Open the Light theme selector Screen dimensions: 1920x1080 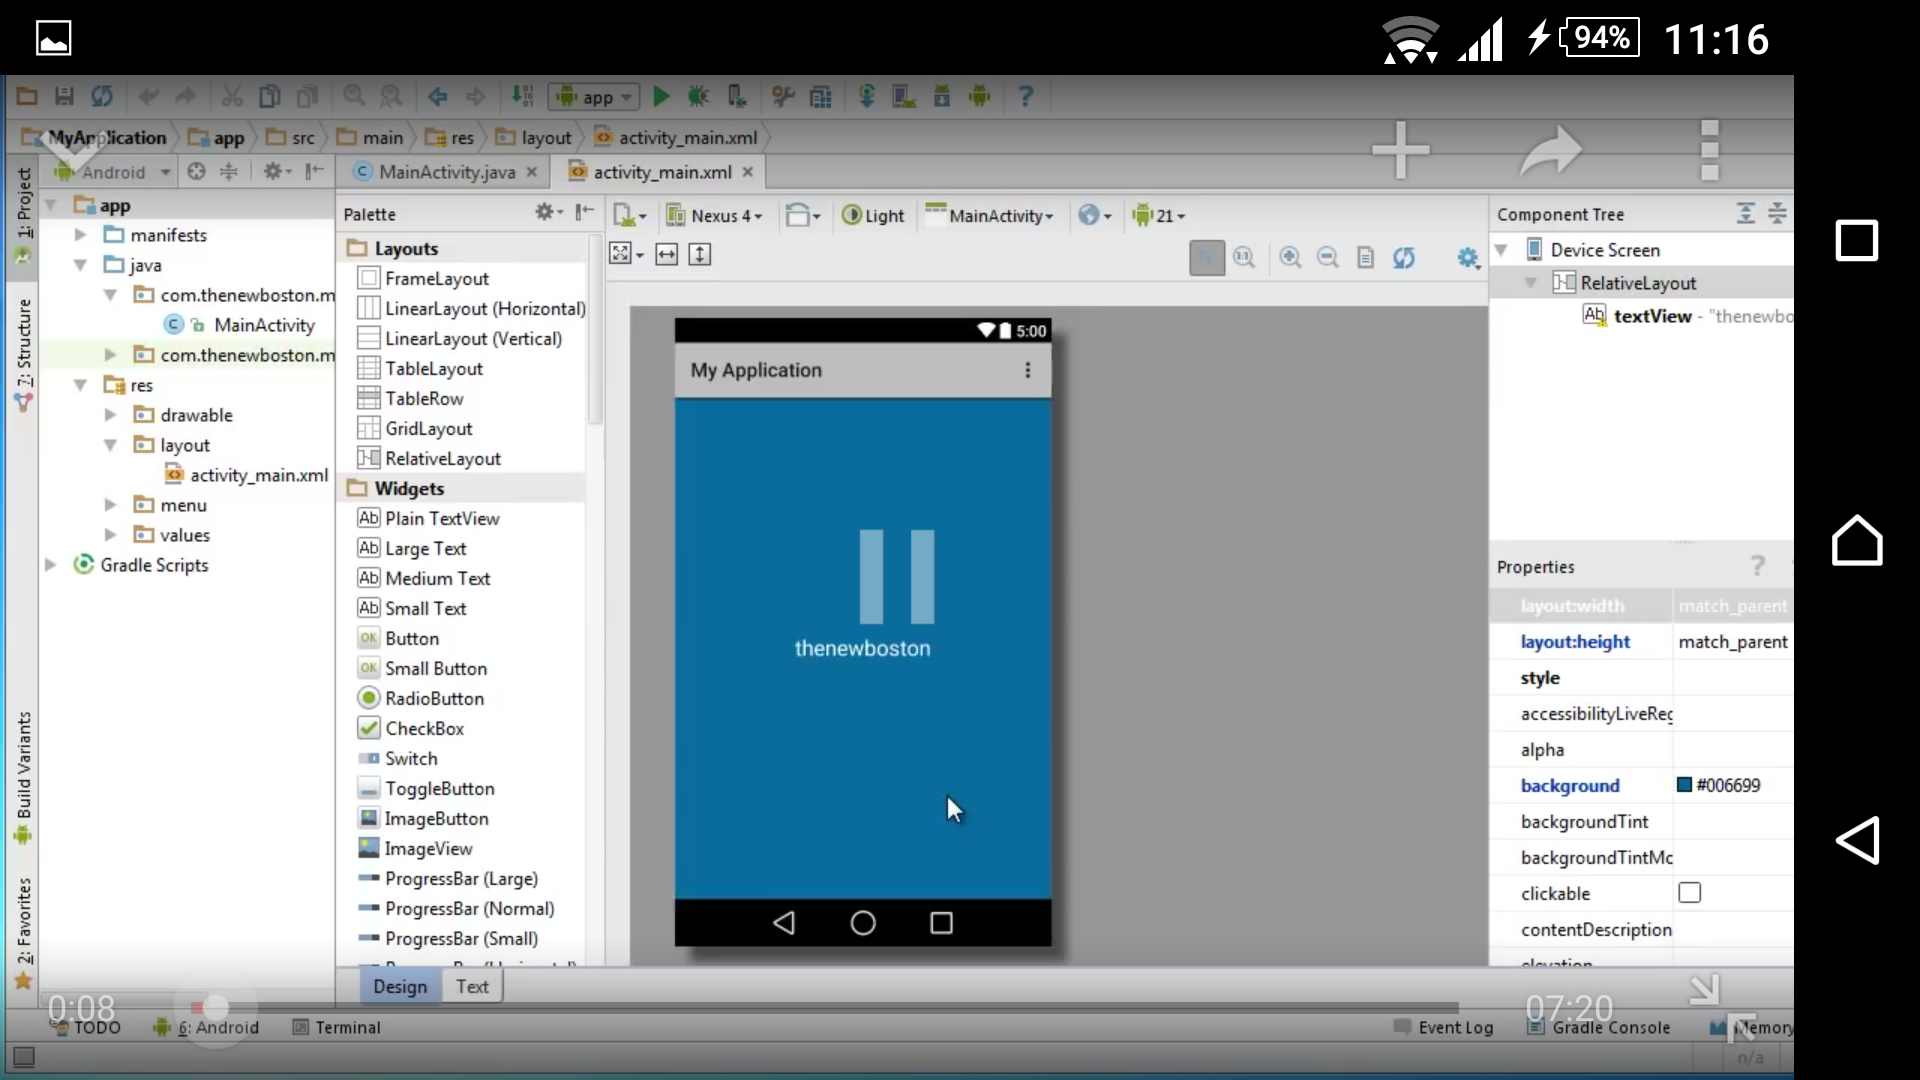(x=872, y=215)
